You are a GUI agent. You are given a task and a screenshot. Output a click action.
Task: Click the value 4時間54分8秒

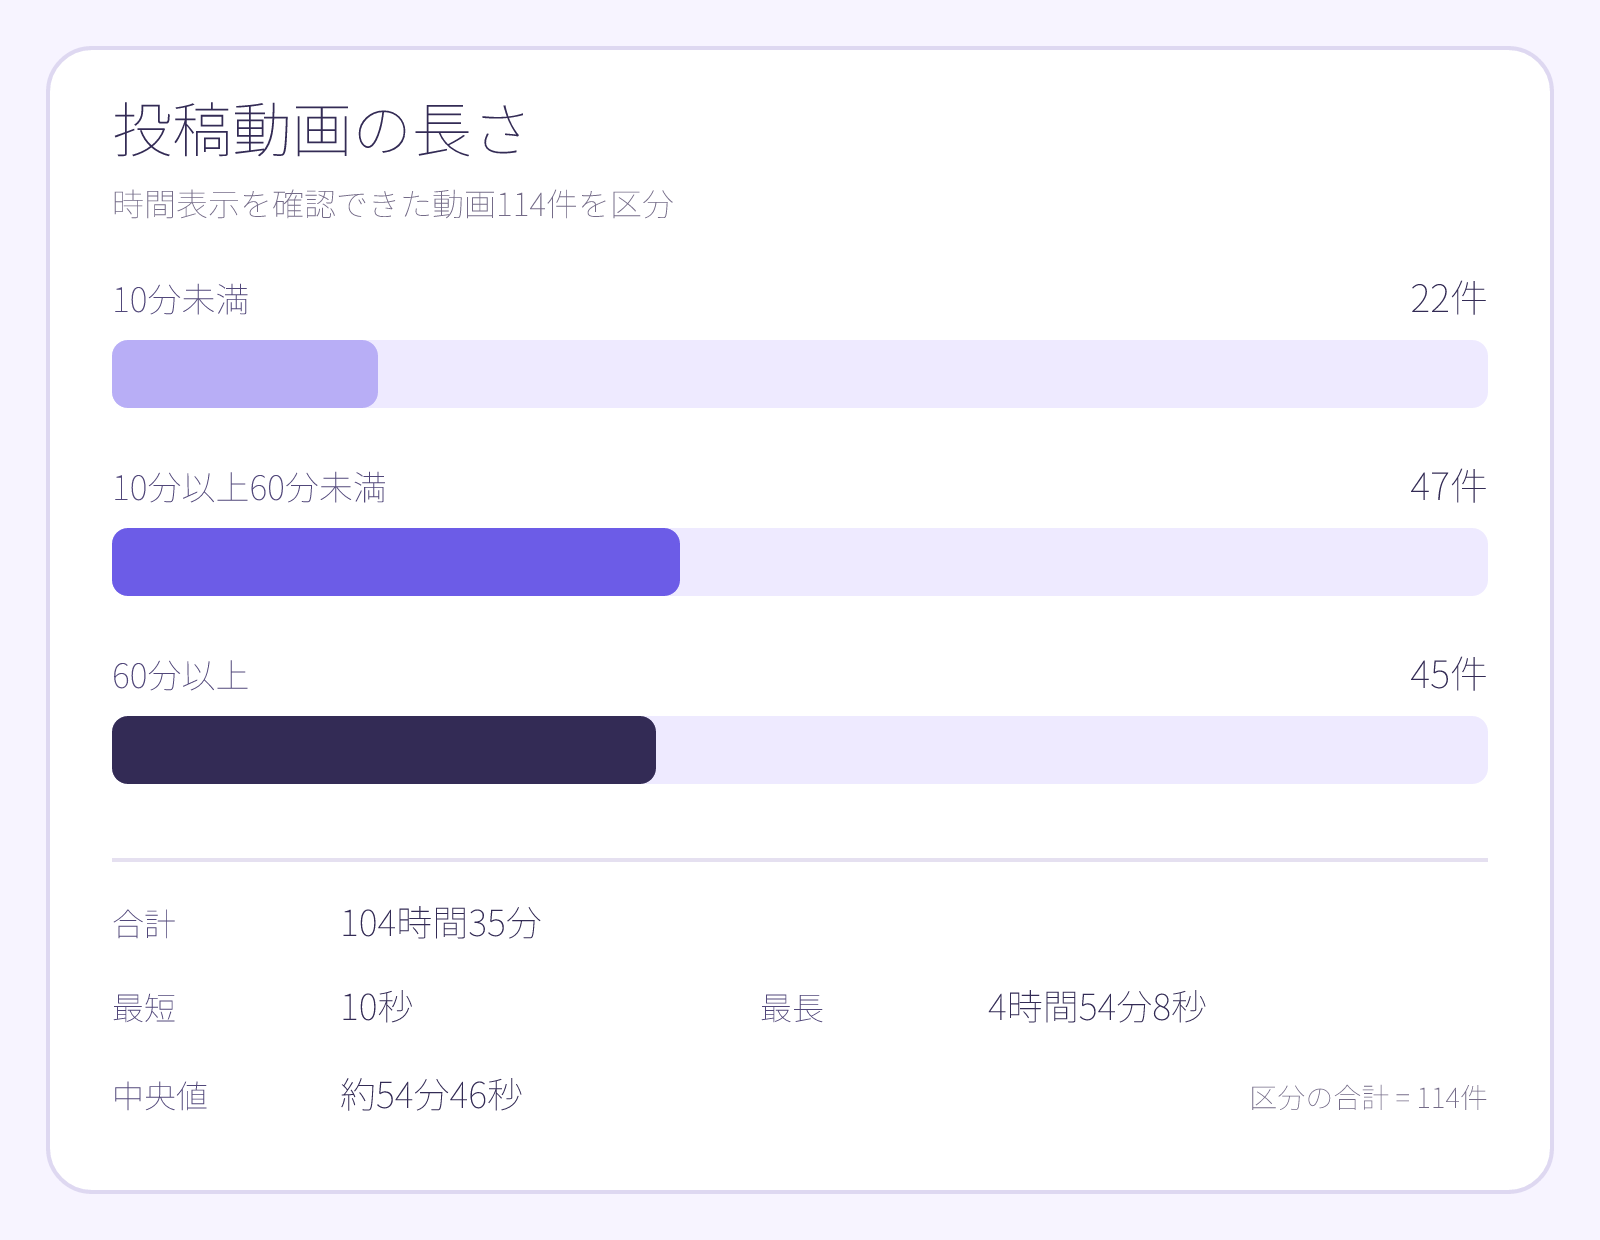click(x=1097, y=1007)
